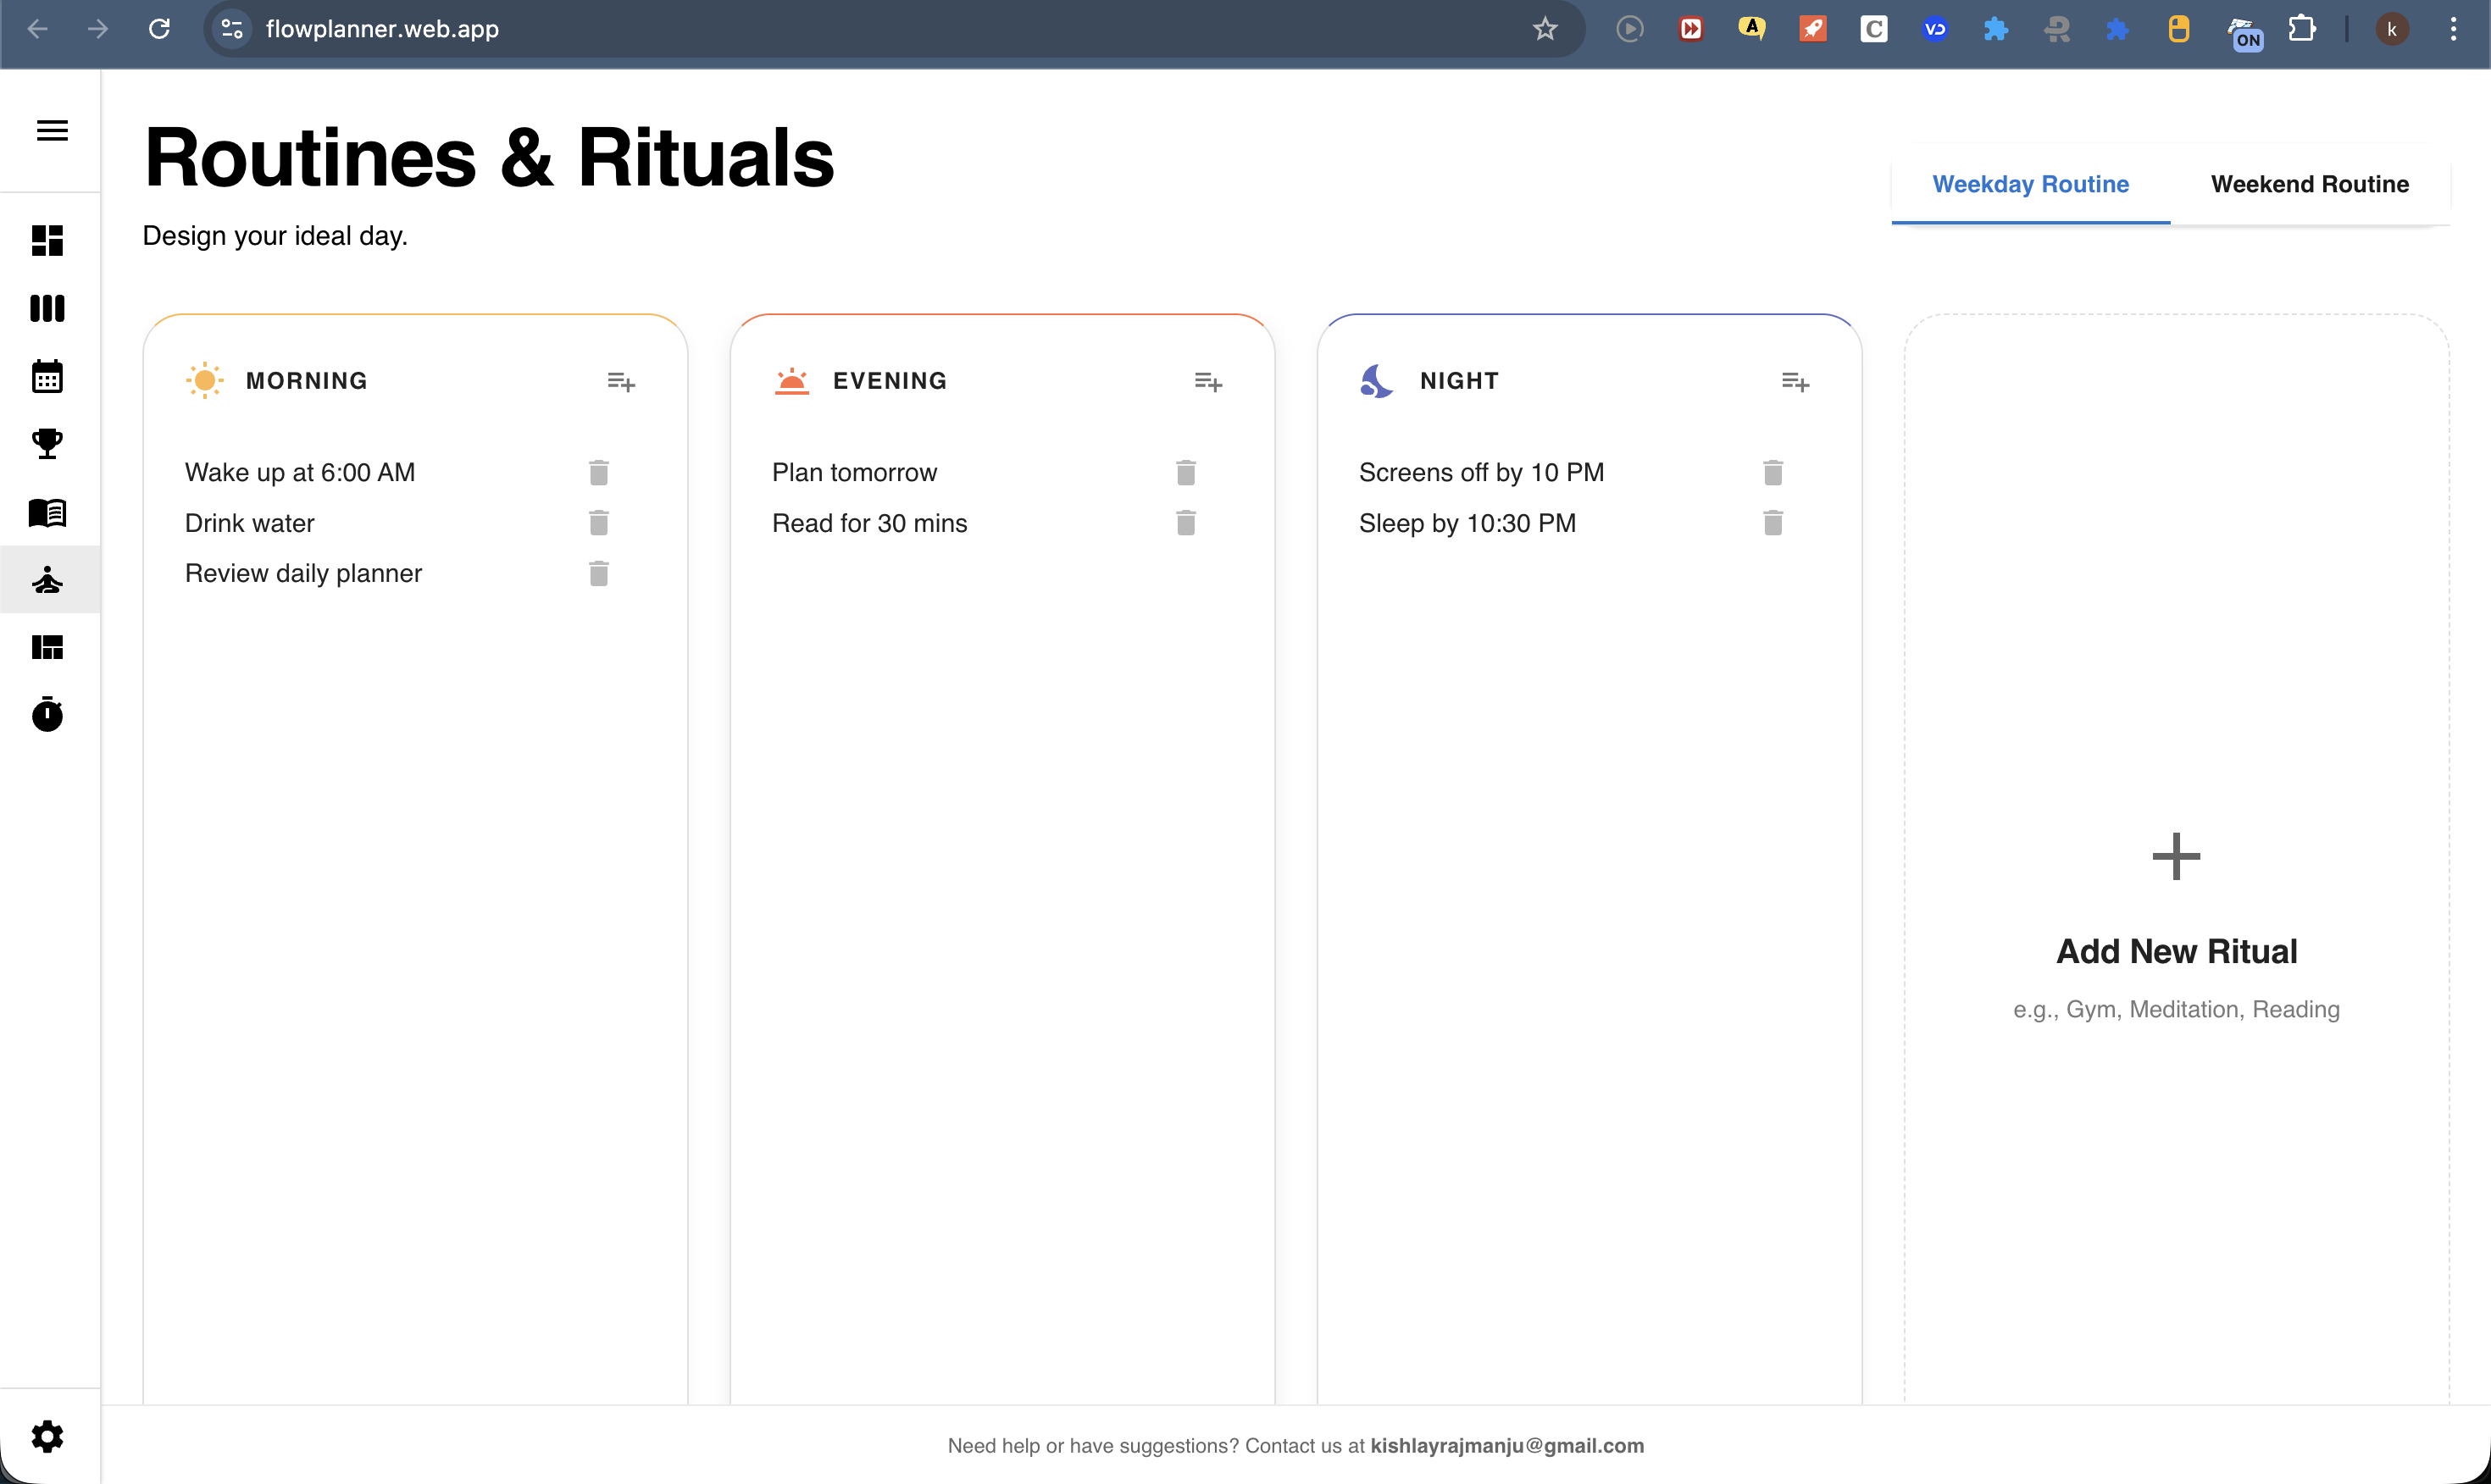The height and width of the screenshot is (1484, 2491).
Task: Select the Weekday Routine tab
Action: [2030, 184]
